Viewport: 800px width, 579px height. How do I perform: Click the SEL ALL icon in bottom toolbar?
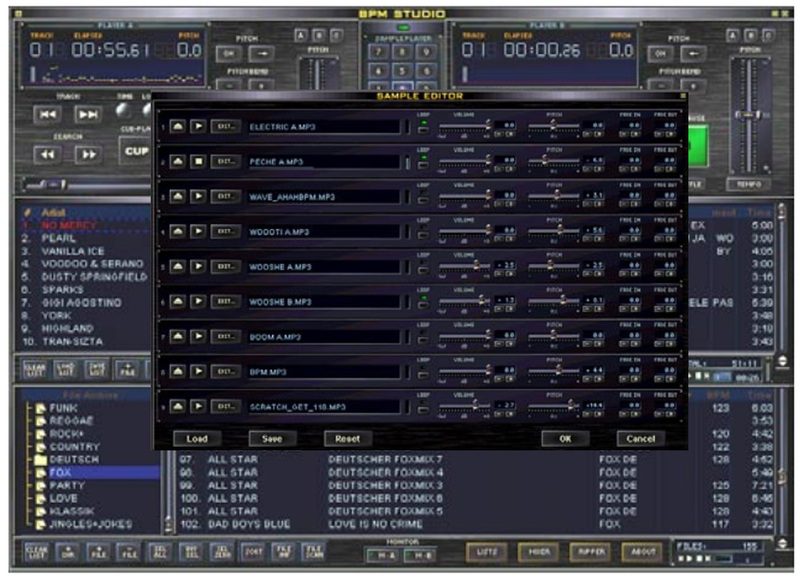click(x=159, y=552)
